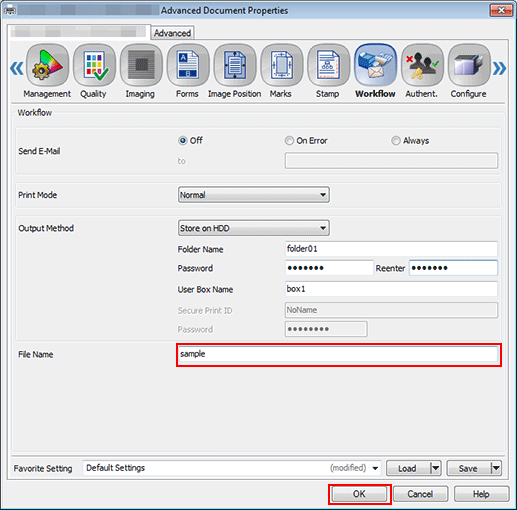This screenshot has height=510, width=517.
Task: Select the Quality icon
Action: 94,65
